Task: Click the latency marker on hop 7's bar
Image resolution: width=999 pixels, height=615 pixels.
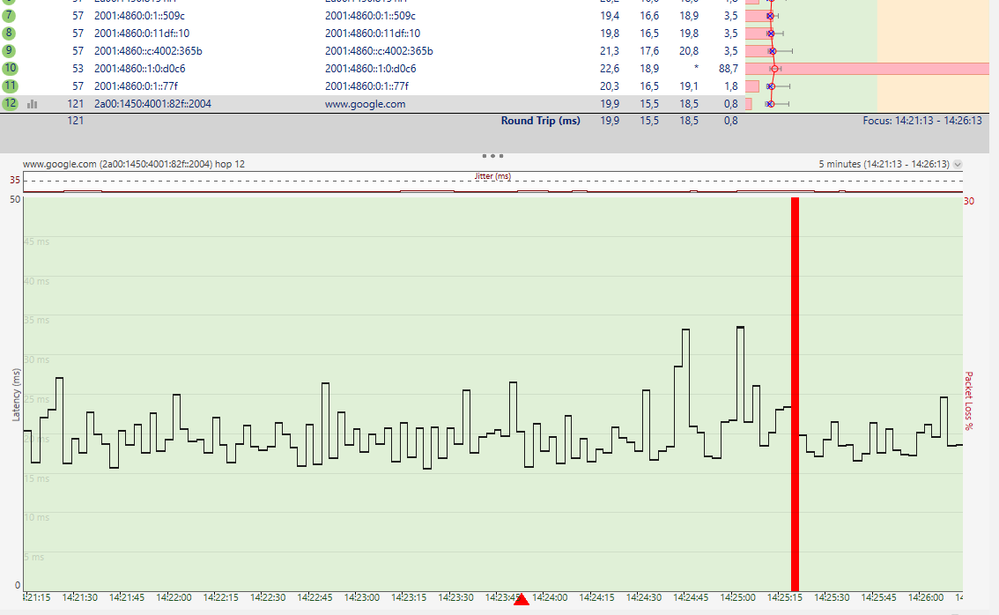Action: click(770, 16)
